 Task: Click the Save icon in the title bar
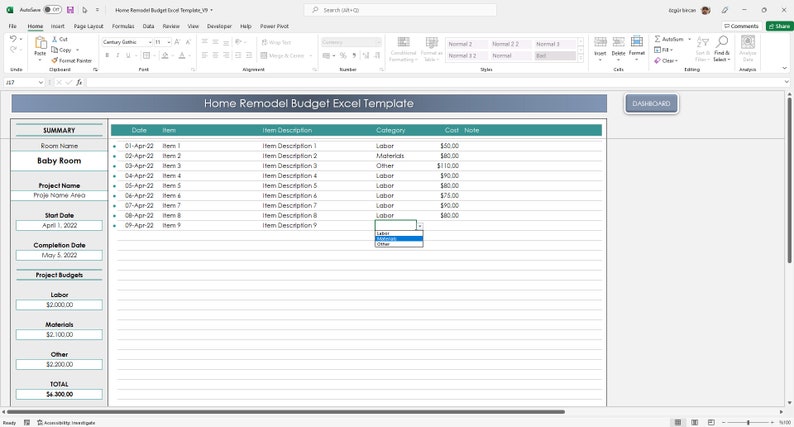[70, 10]
